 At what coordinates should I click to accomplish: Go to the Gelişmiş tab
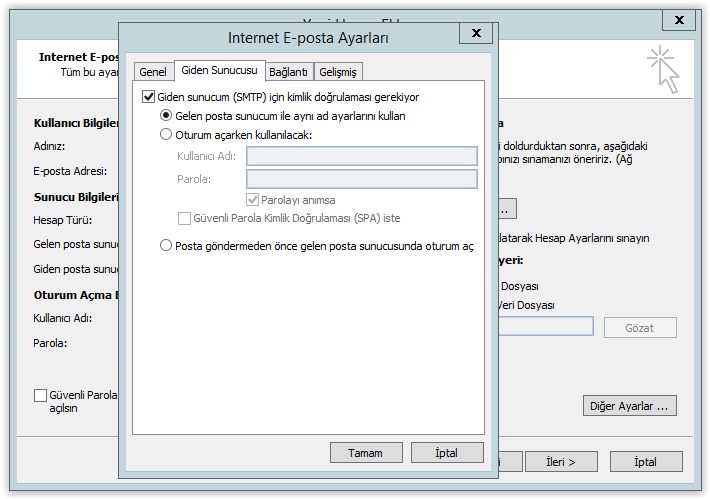click(x=338, y=72)
